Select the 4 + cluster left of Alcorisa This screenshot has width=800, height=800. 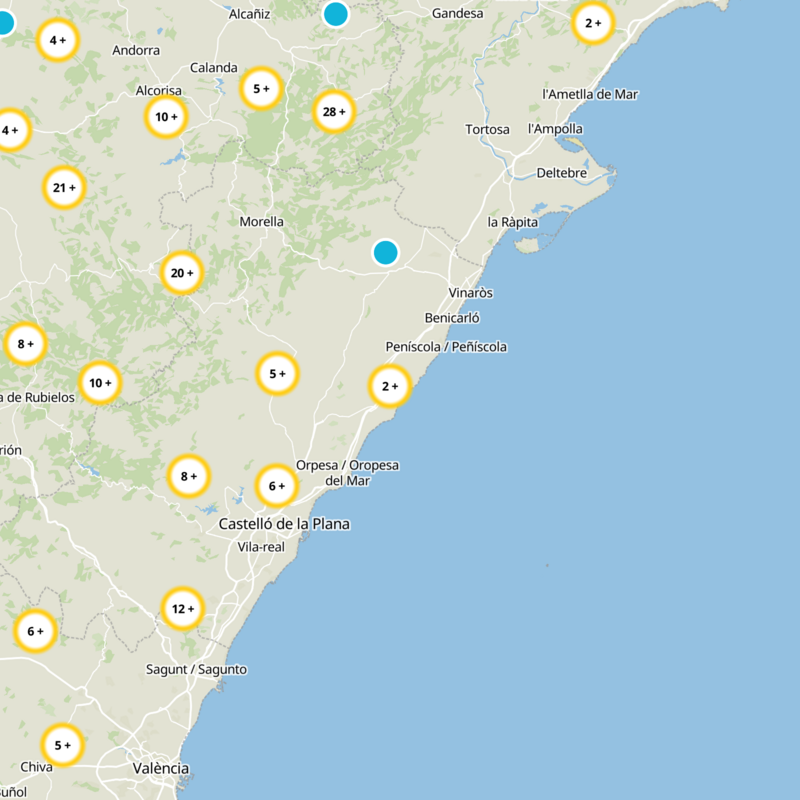[x=10, y=130]
